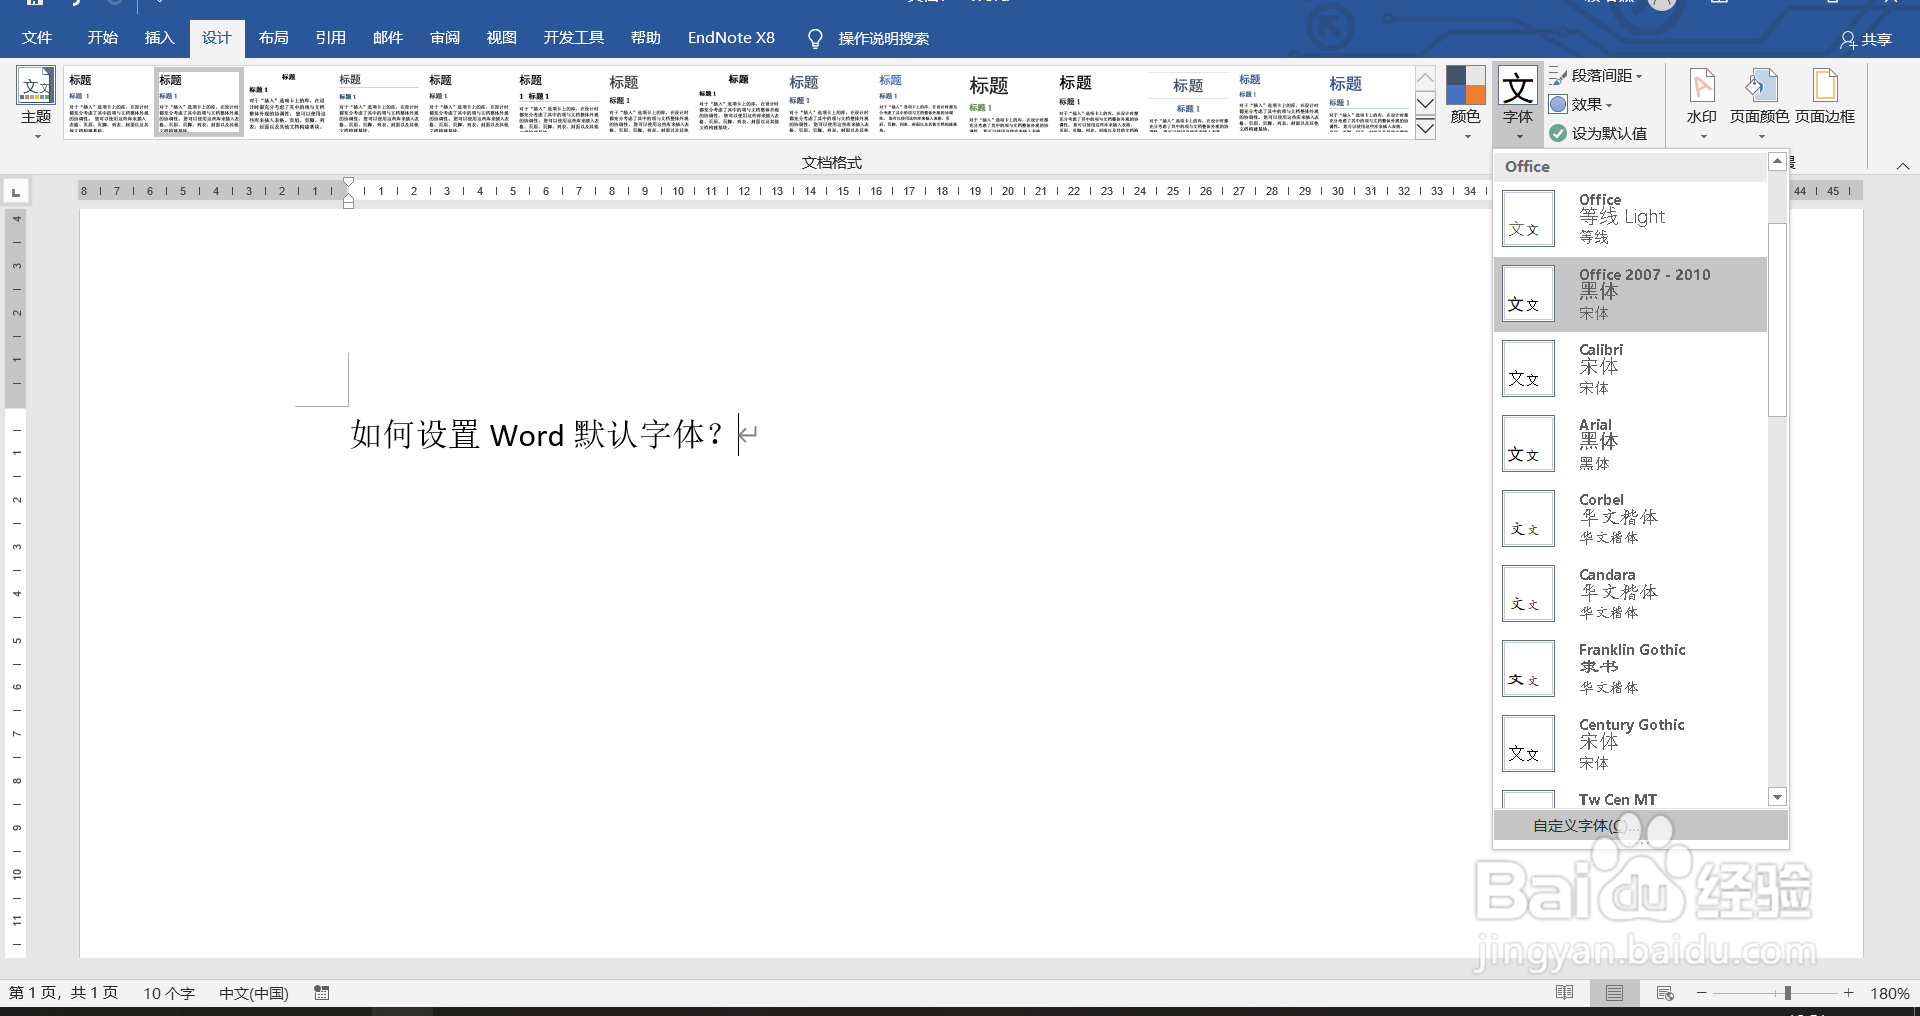
Task: Click 中文(中国) language indicator
Action: coord(253,993)
